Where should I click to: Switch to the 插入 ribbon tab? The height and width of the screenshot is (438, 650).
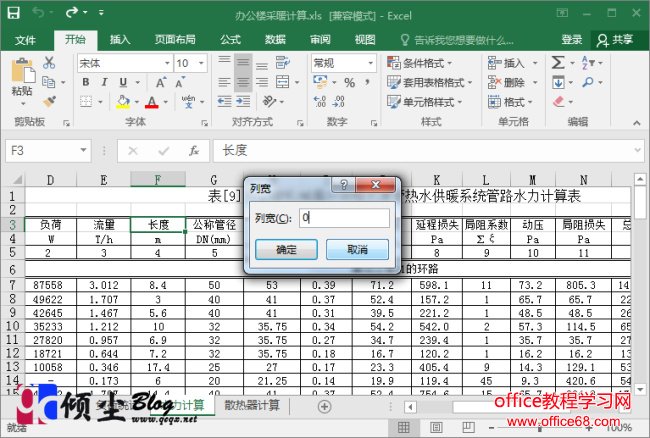tap(120, 40)
